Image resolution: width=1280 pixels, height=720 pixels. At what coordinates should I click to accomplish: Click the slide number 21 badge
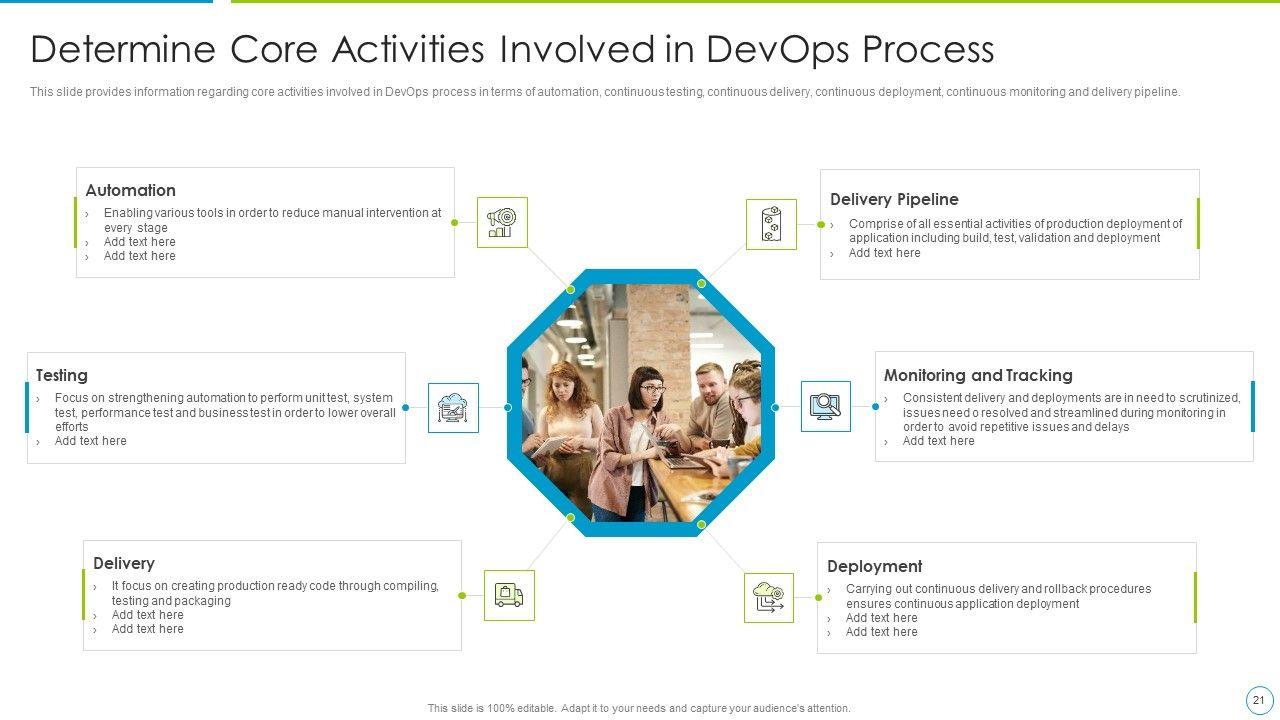pyautogui.click(x=1259, y=700)
